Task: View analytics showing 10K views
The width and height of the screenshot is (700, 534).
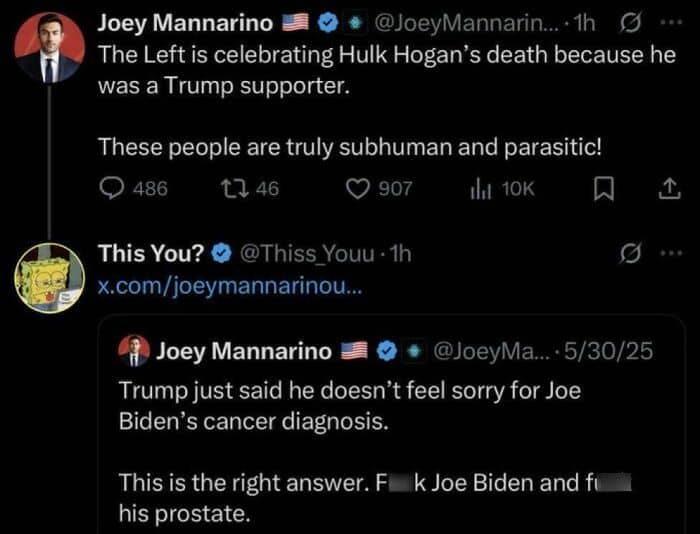Action: pos(479,188)
